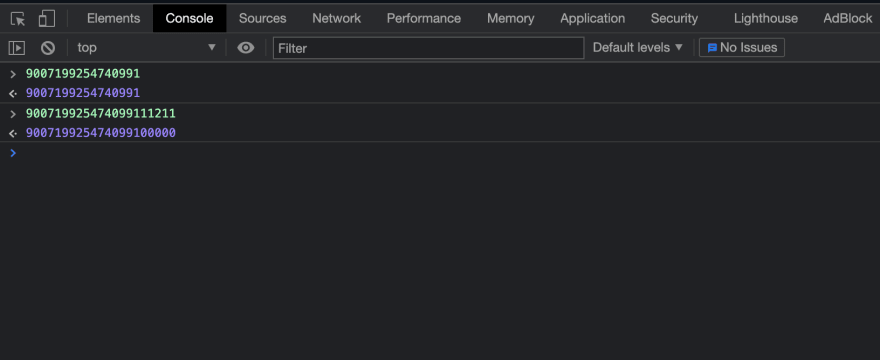
Task: Click the blue No Issues message icon
Action: point(712,48)
